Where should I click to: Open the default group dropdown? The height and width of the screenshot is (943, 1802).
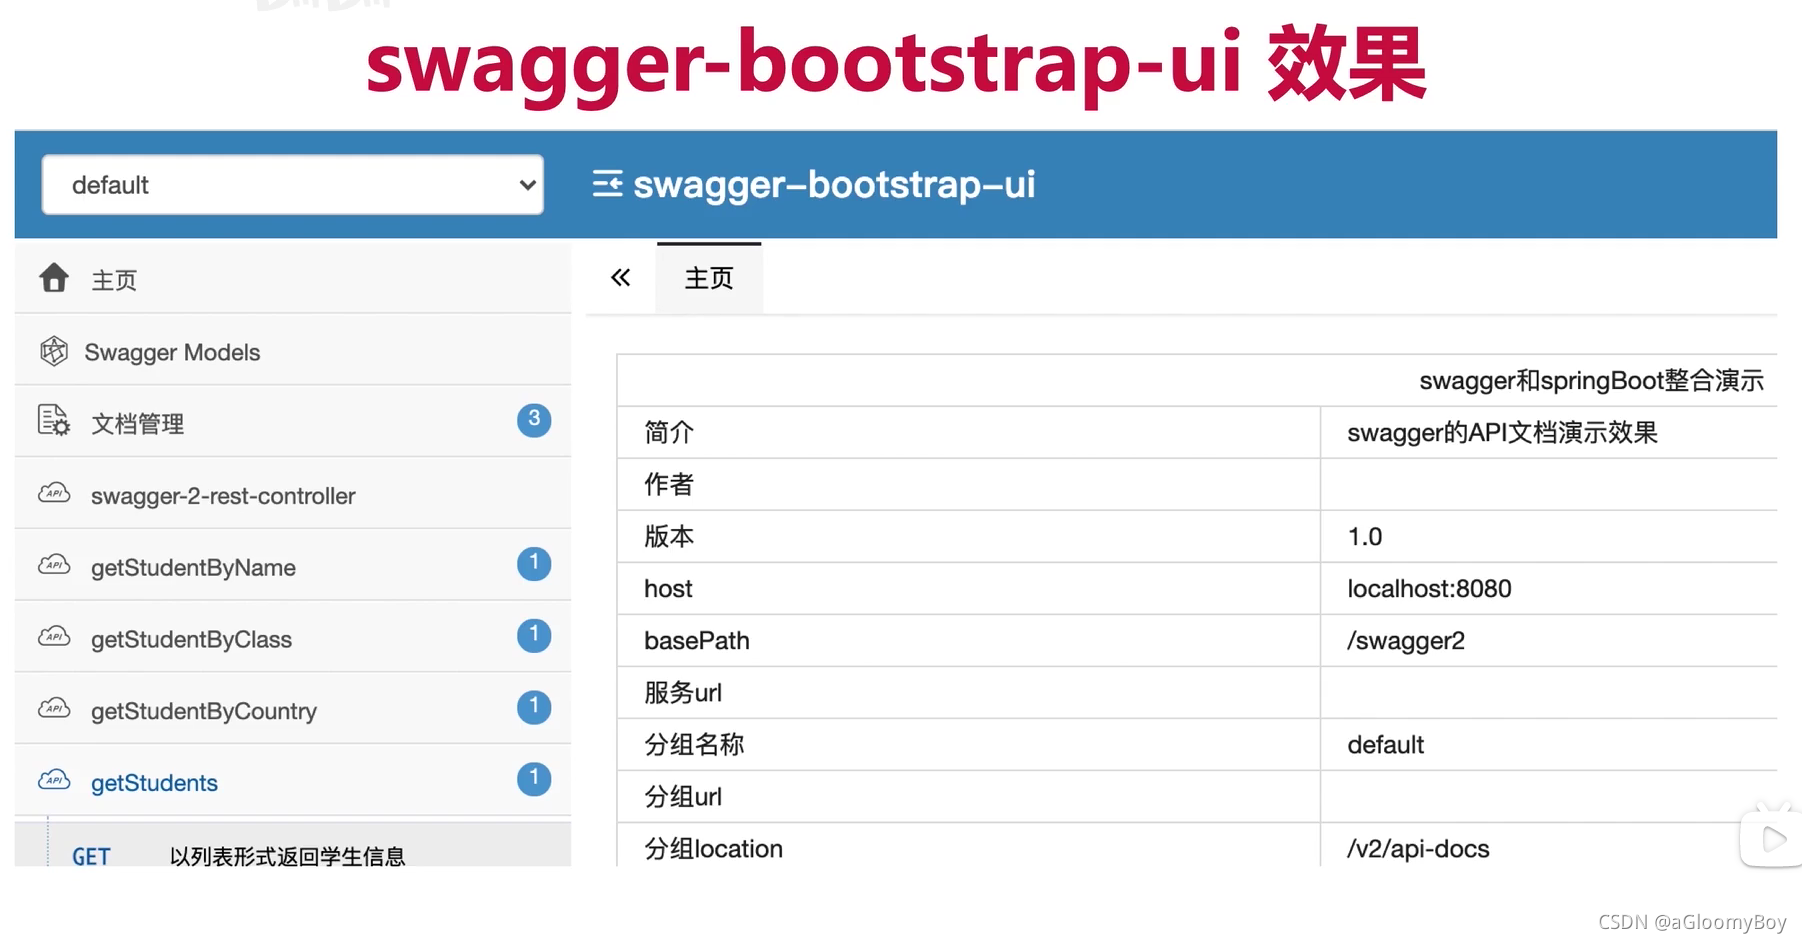coord(292,185)
